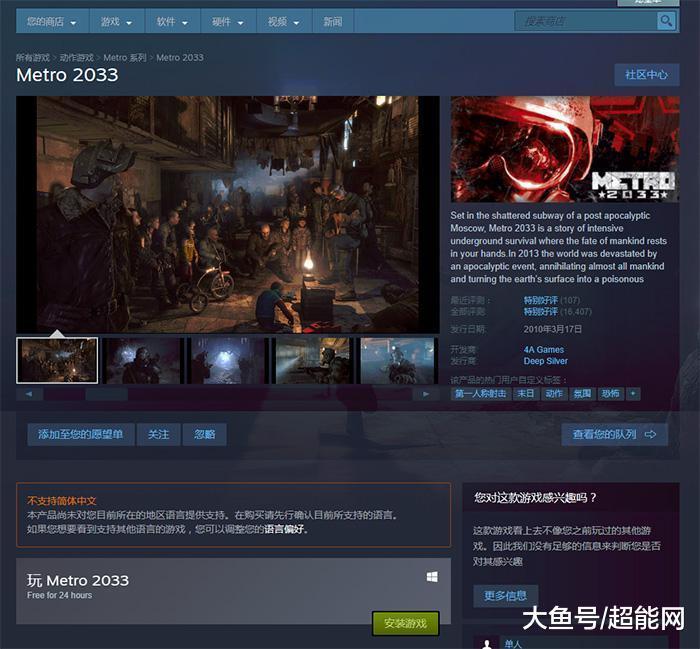Click screenshot strip right arrow
Viewport: 700px width, 649px height.
pos(425,394)
